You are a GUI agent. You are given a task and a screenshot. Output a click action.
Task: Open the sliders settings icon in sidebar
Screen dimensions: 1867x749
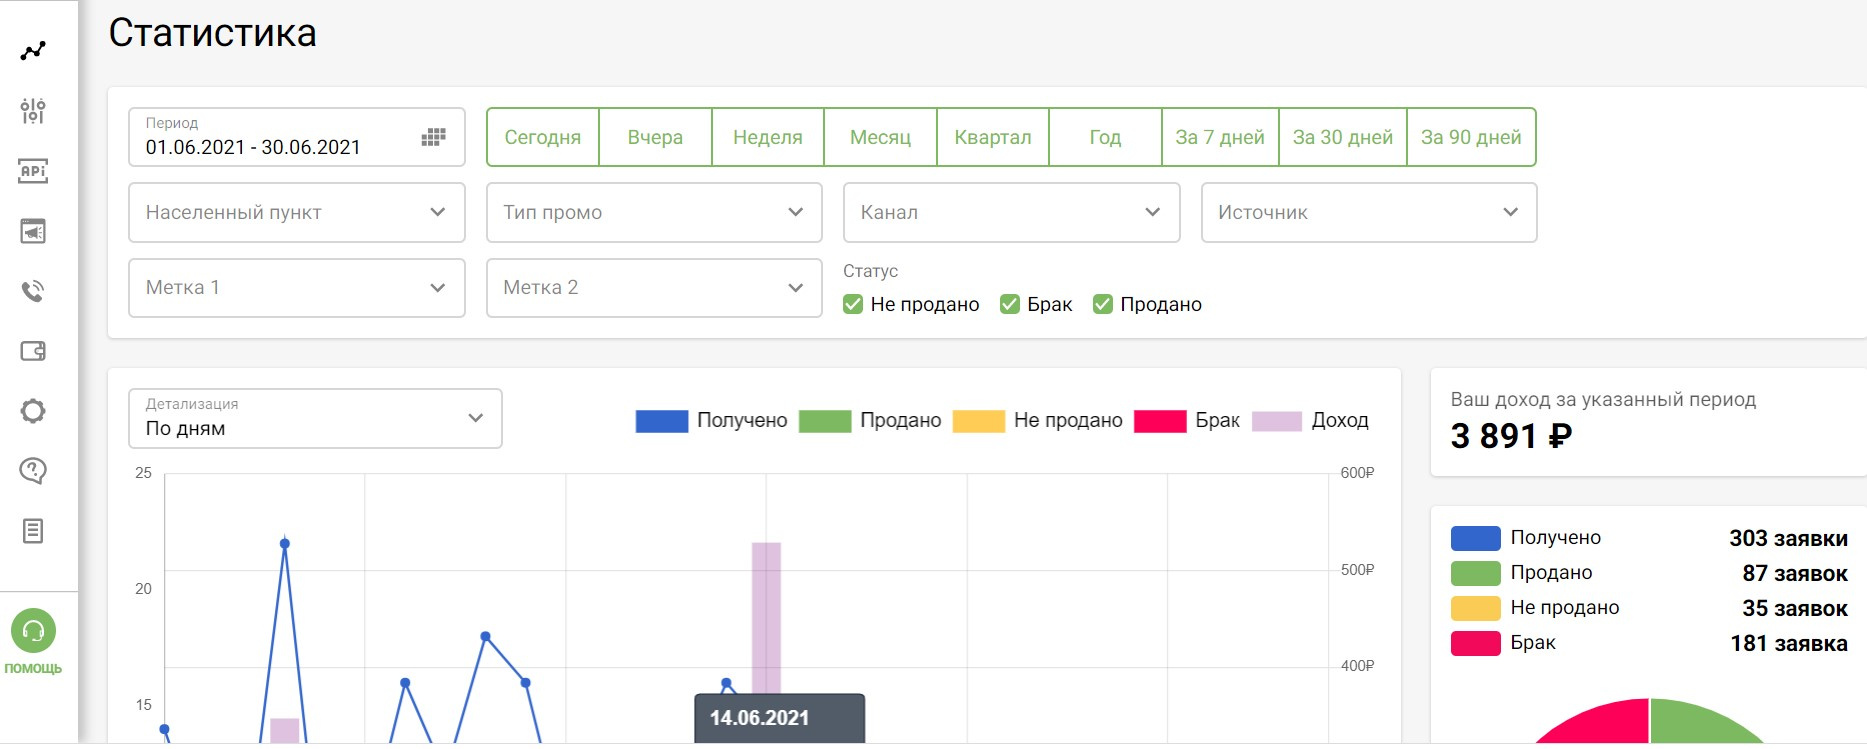(33, 111)
